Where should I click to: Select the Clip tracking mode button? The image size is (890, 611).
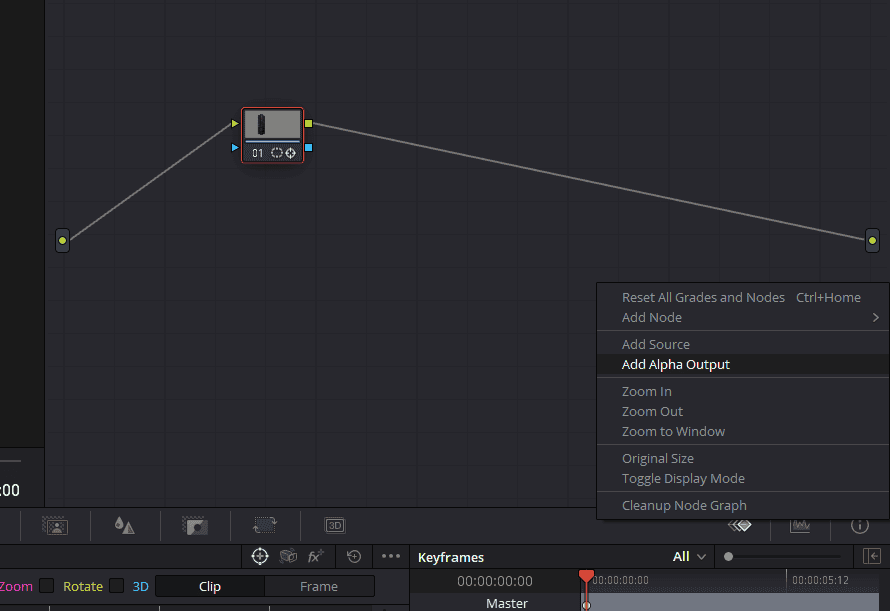pyautogui.click(x=209, y=586)
